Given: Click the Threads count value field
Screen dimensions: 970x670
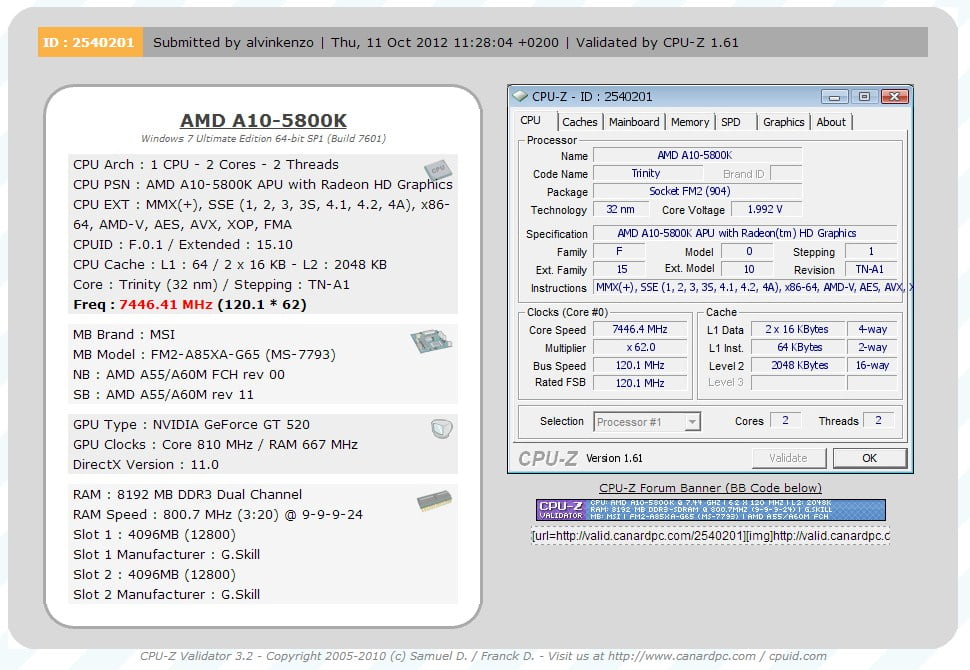Looking at the screenshot, I should 878,421.
